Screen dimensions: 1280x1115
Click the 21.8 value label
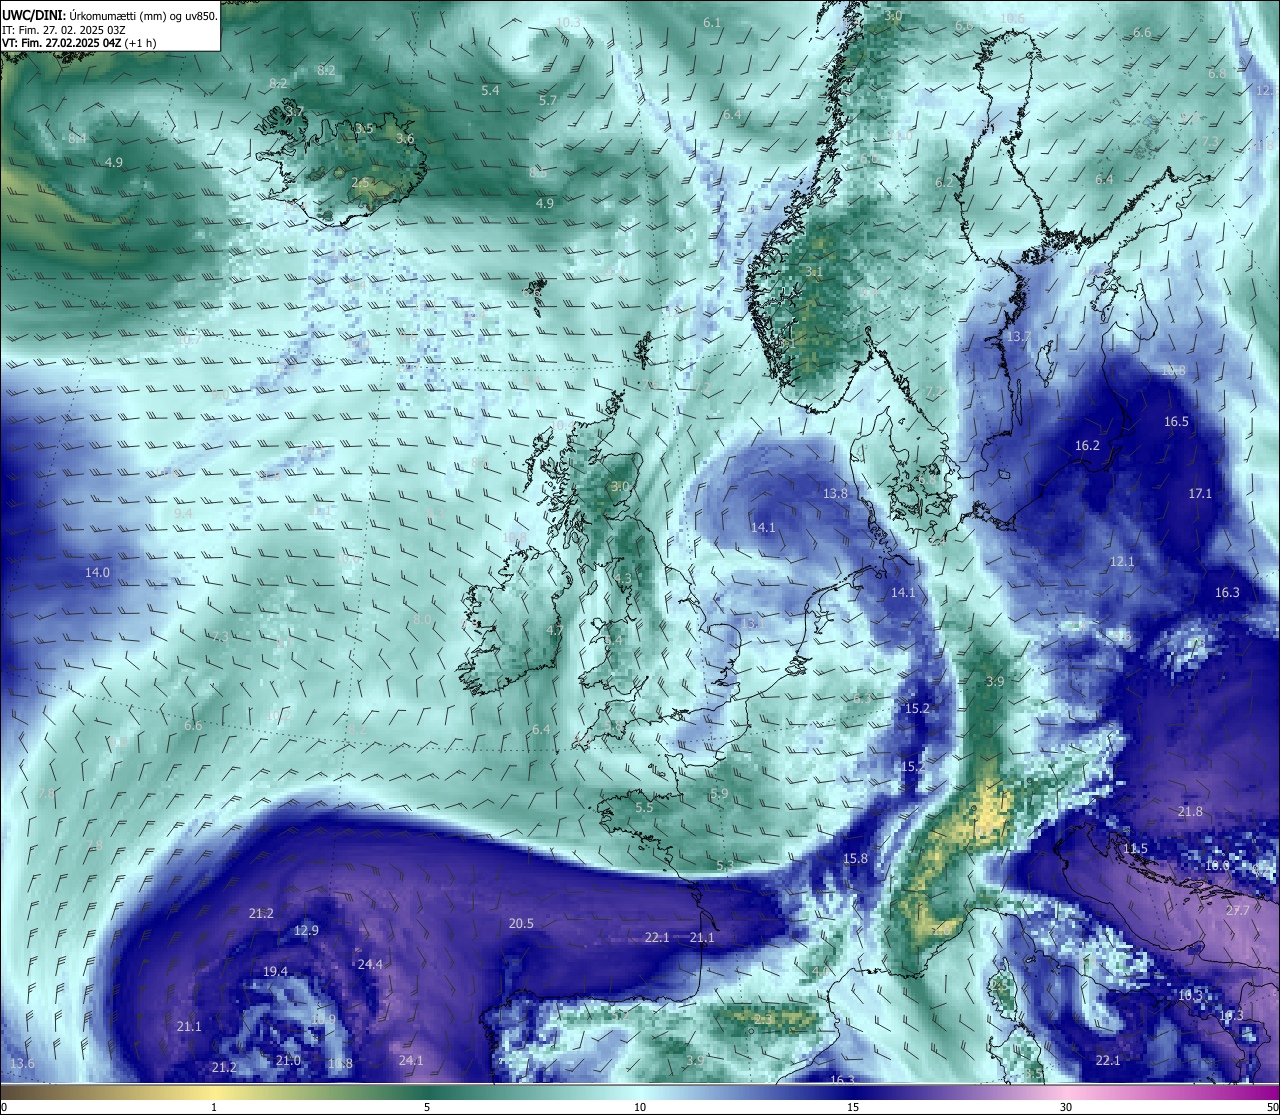(x=1190, y=811)
